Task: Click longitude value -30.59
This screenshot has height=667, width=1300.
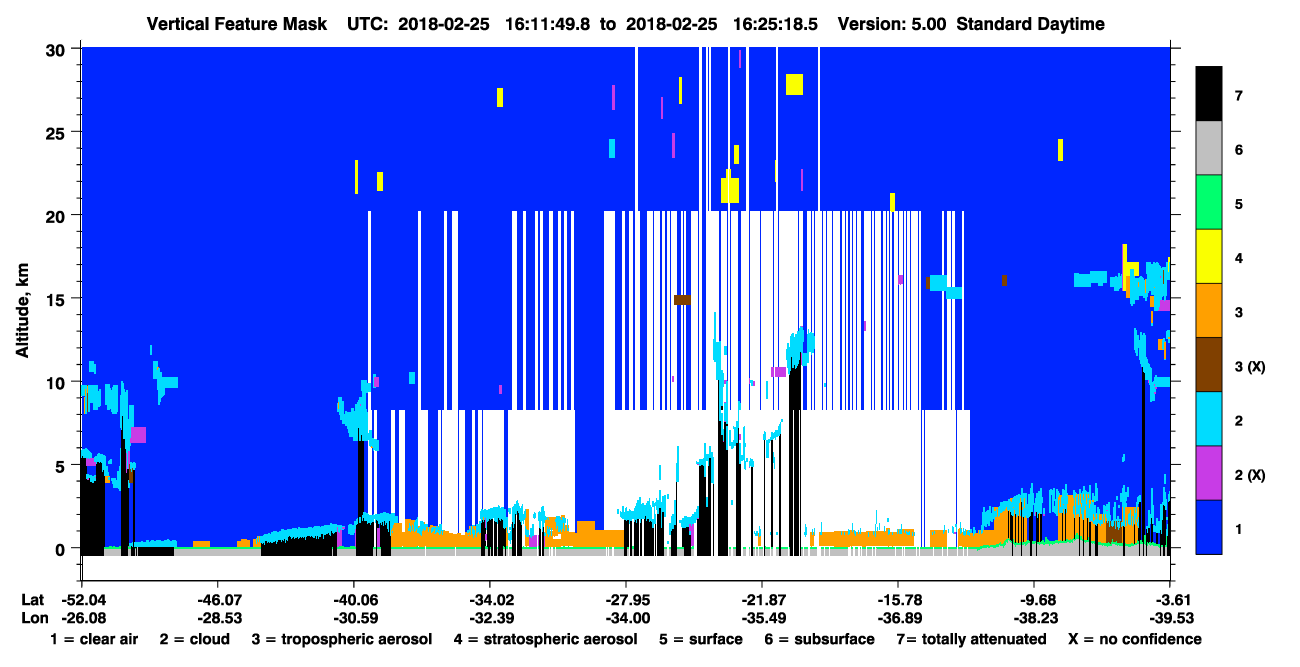Action: coord(353,618)
